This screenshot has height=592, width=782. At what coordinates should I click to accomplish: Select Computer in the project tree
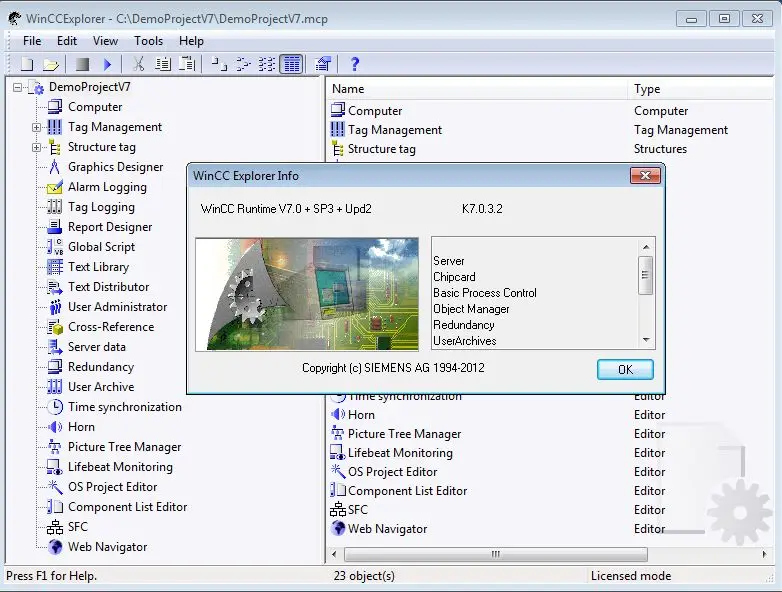tap(95, 107)
